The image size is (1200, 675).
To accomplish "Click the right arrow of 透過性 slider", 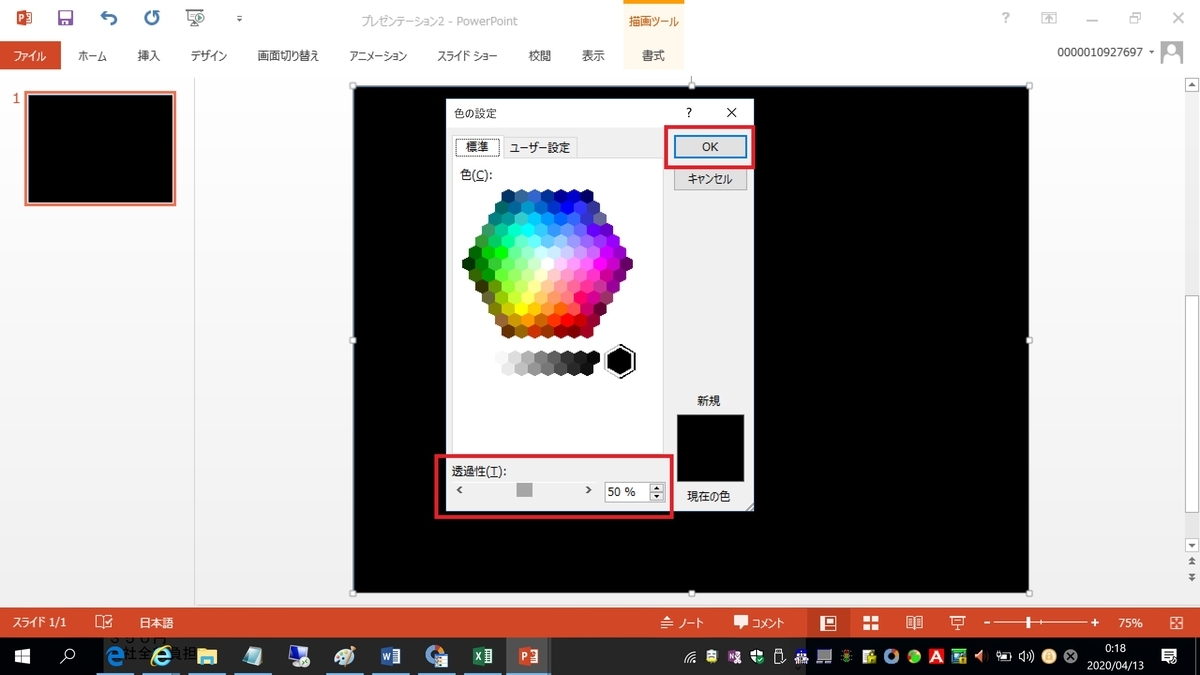I will point(589,490).
